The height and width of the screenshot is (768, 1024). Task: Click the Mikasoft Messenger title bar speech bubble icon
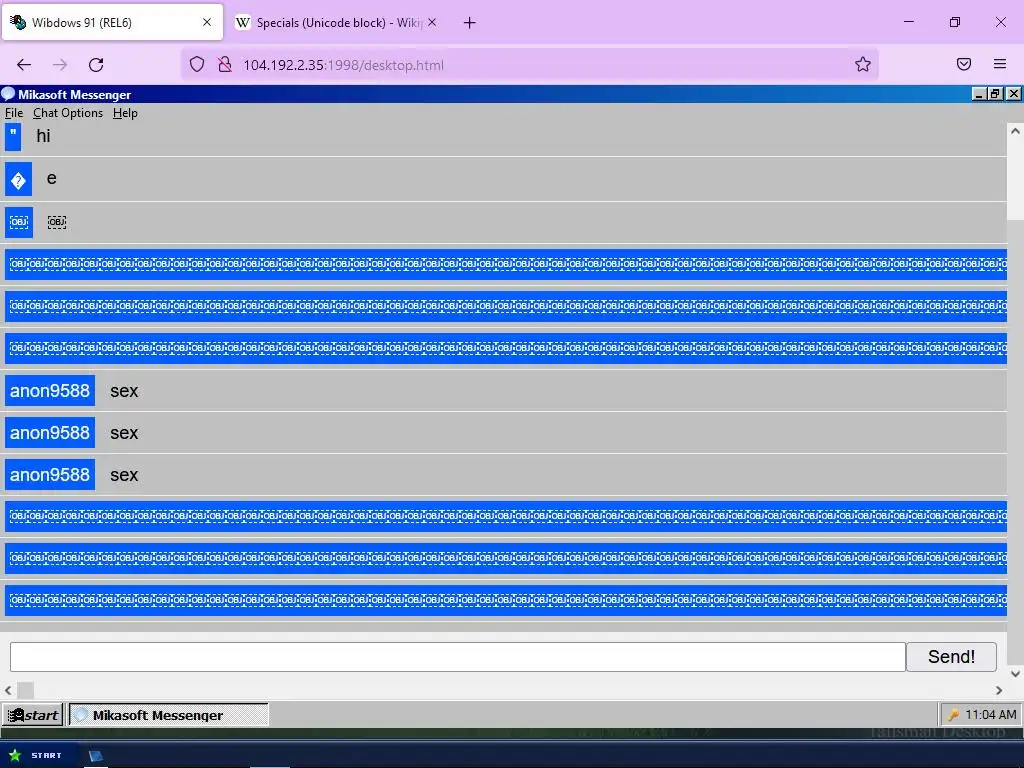point(8,94)
